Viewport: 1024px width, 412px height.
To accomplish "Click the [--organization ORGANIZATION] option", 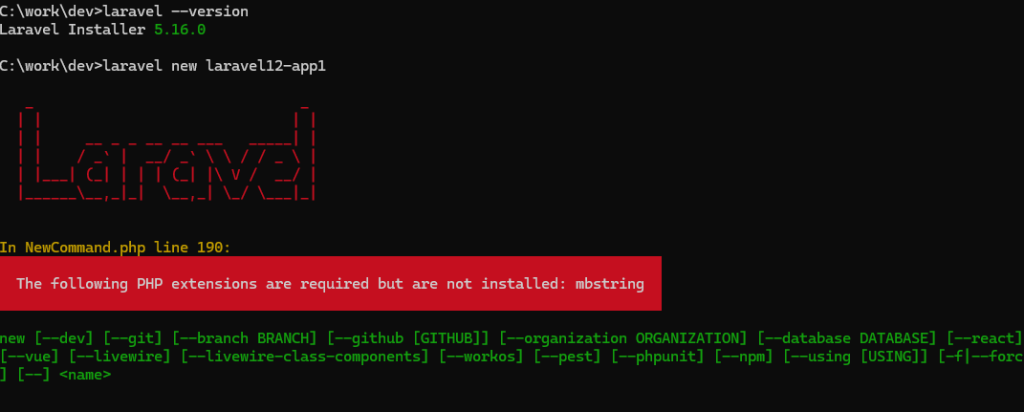I will pyautogui.click(x=623, y=338).
